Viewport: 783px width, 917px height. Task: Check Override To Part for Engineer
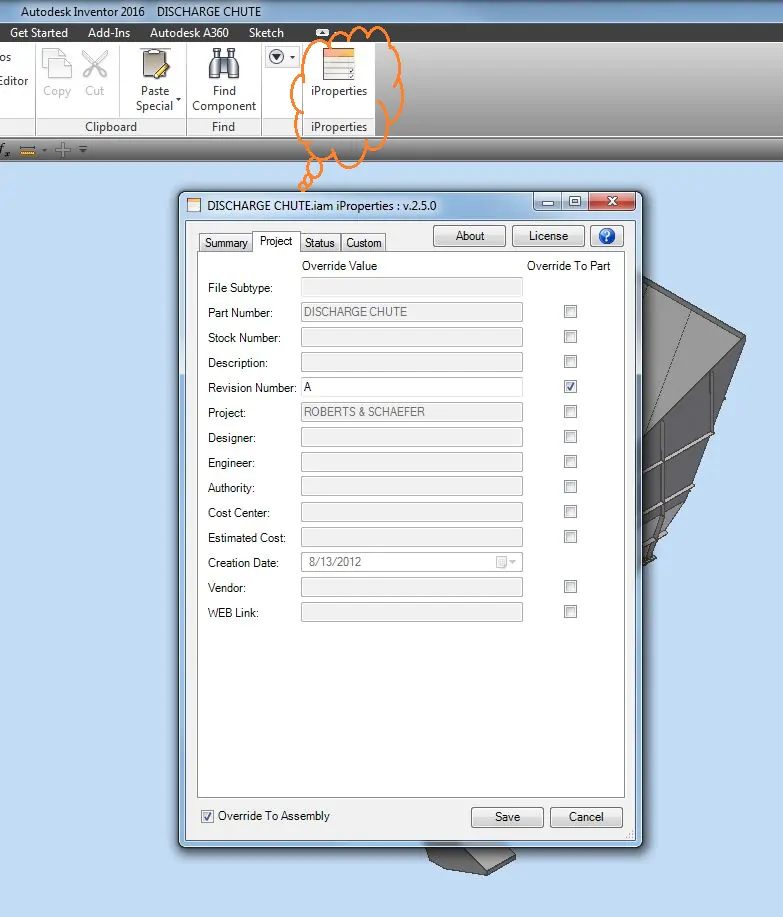(x=570, y=462)
